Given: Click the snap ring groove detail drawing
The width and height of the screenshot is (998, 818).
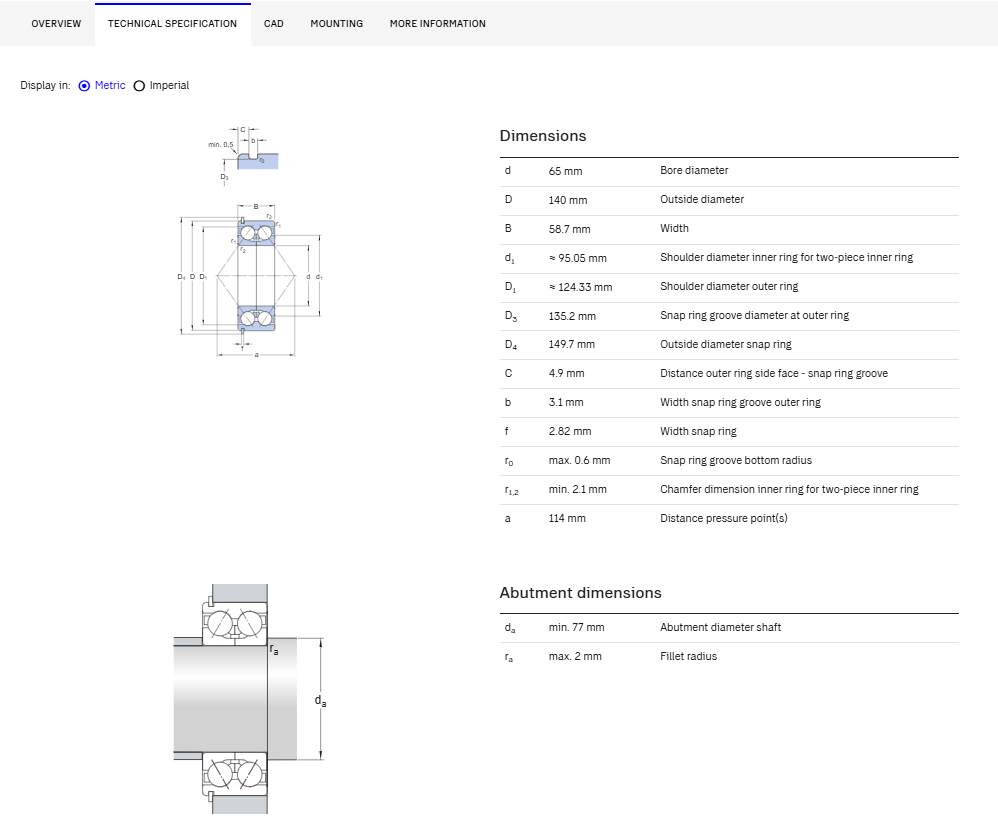Looking at the screenshot, I should pos(243,156).
